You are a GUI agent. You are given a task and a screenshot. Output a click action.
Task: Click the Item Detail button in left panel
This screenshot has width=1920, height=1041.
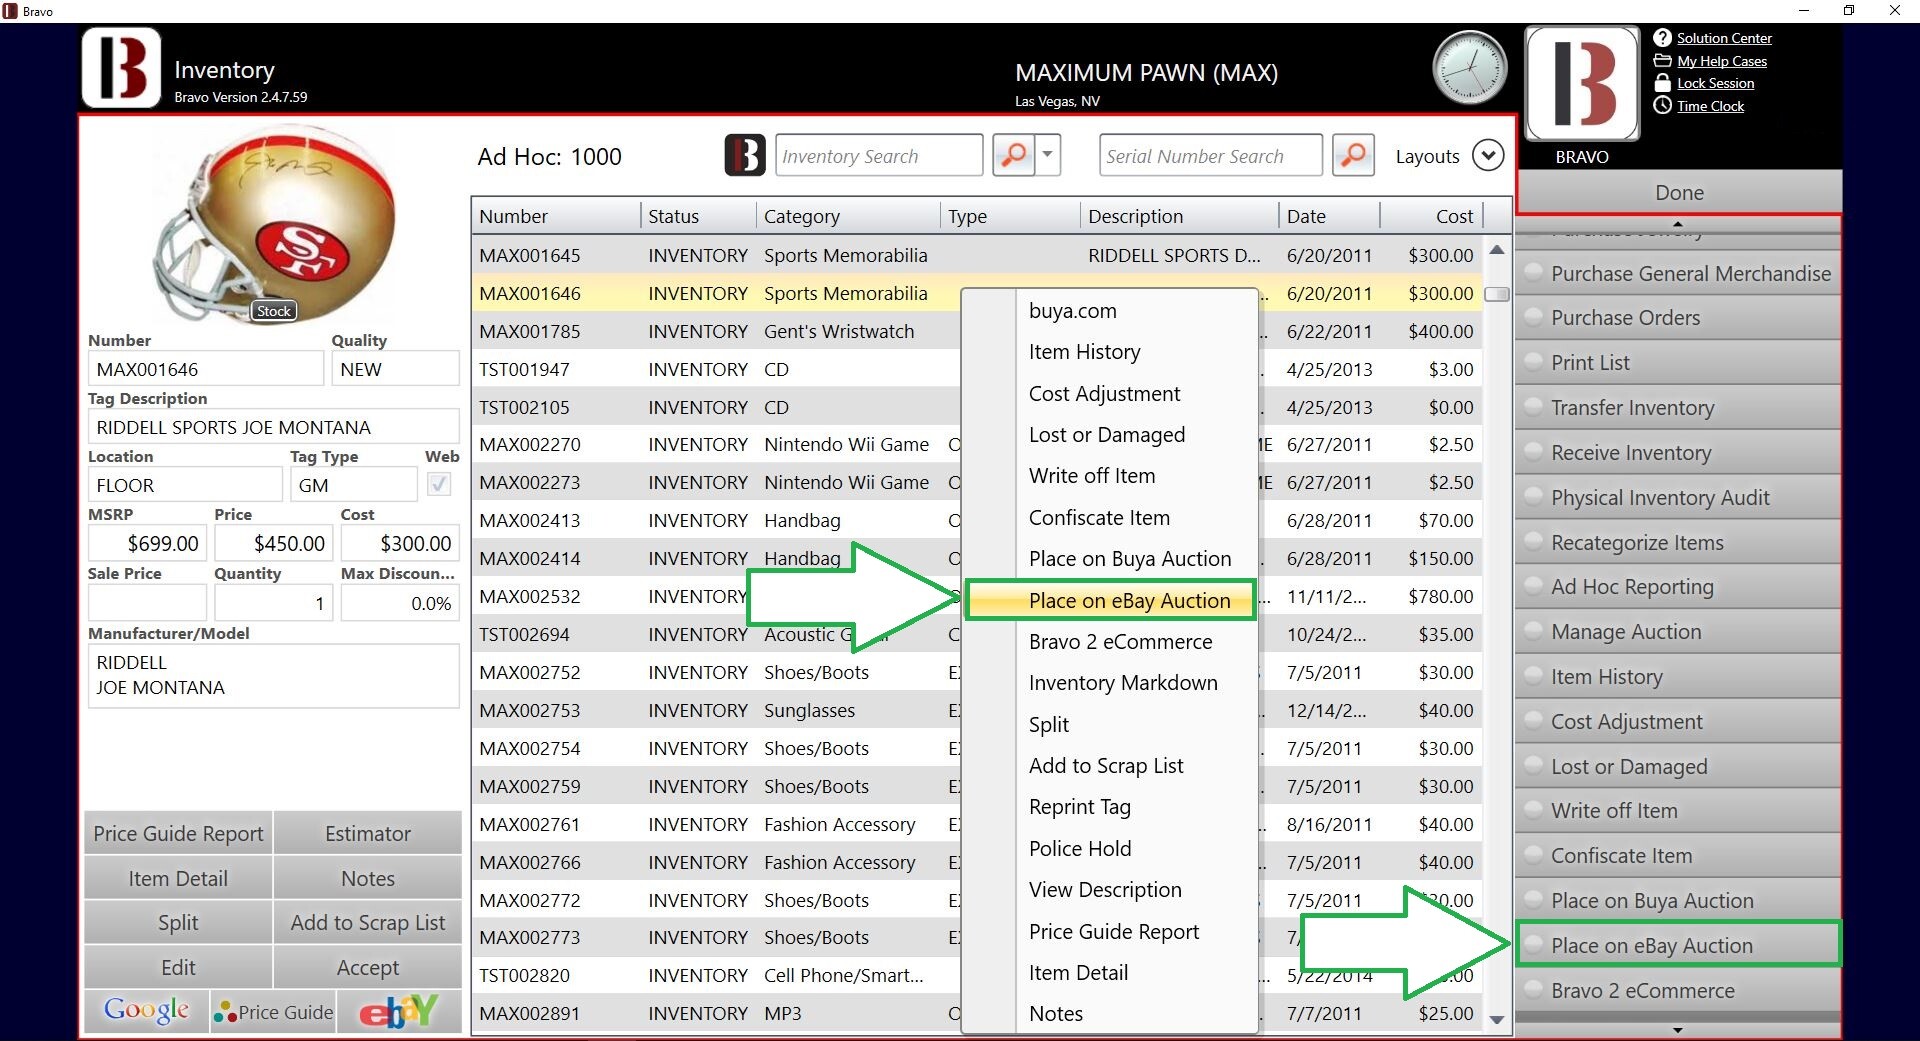click(178, 878)
